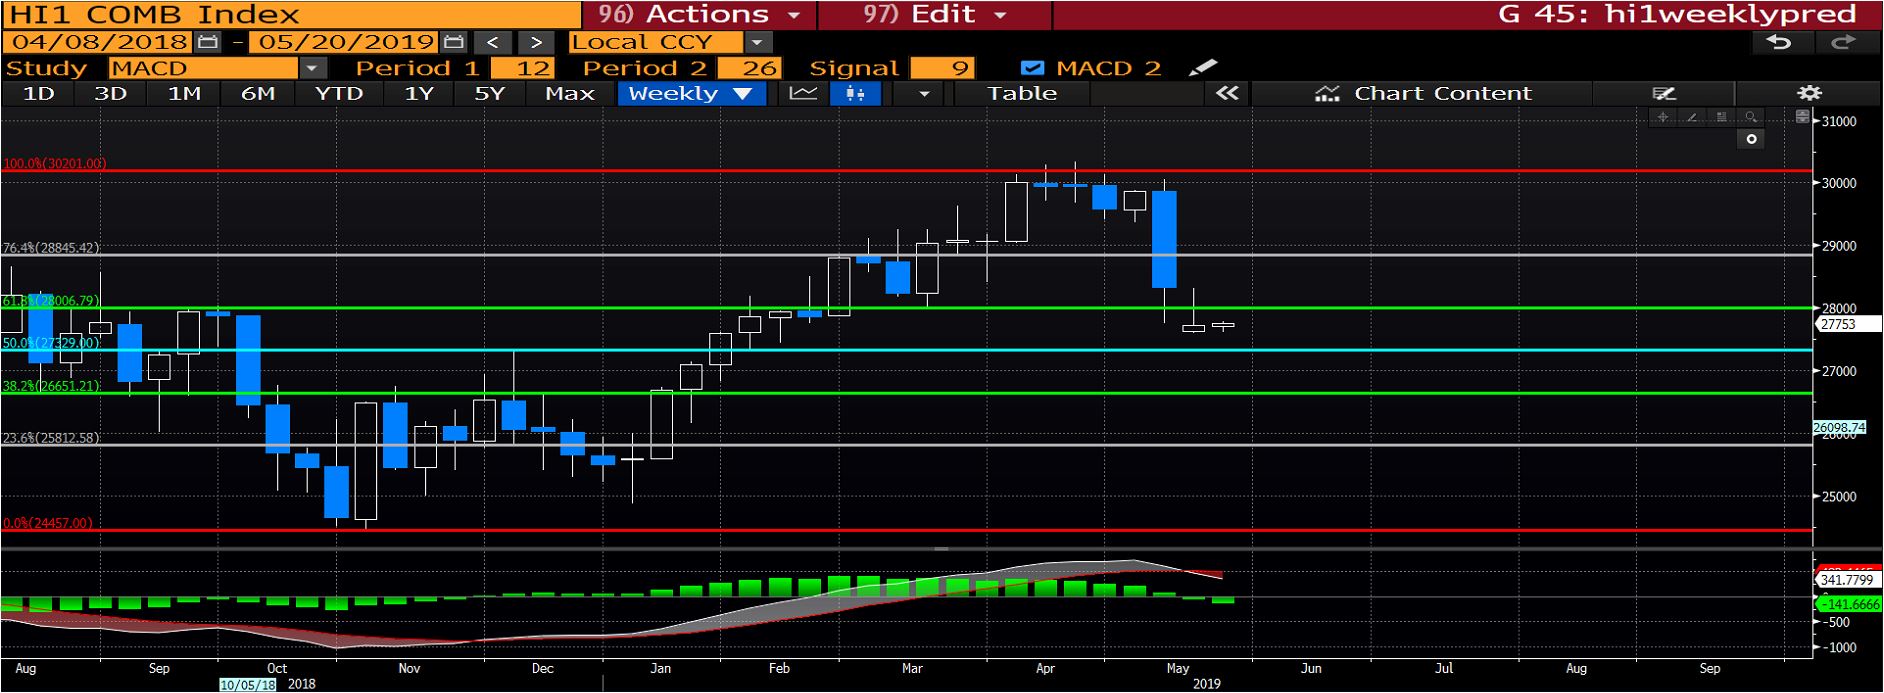Select the YTD time range
Viewport: 1884px width, 693px height.
pyautogui.click(x=338, y=94)
